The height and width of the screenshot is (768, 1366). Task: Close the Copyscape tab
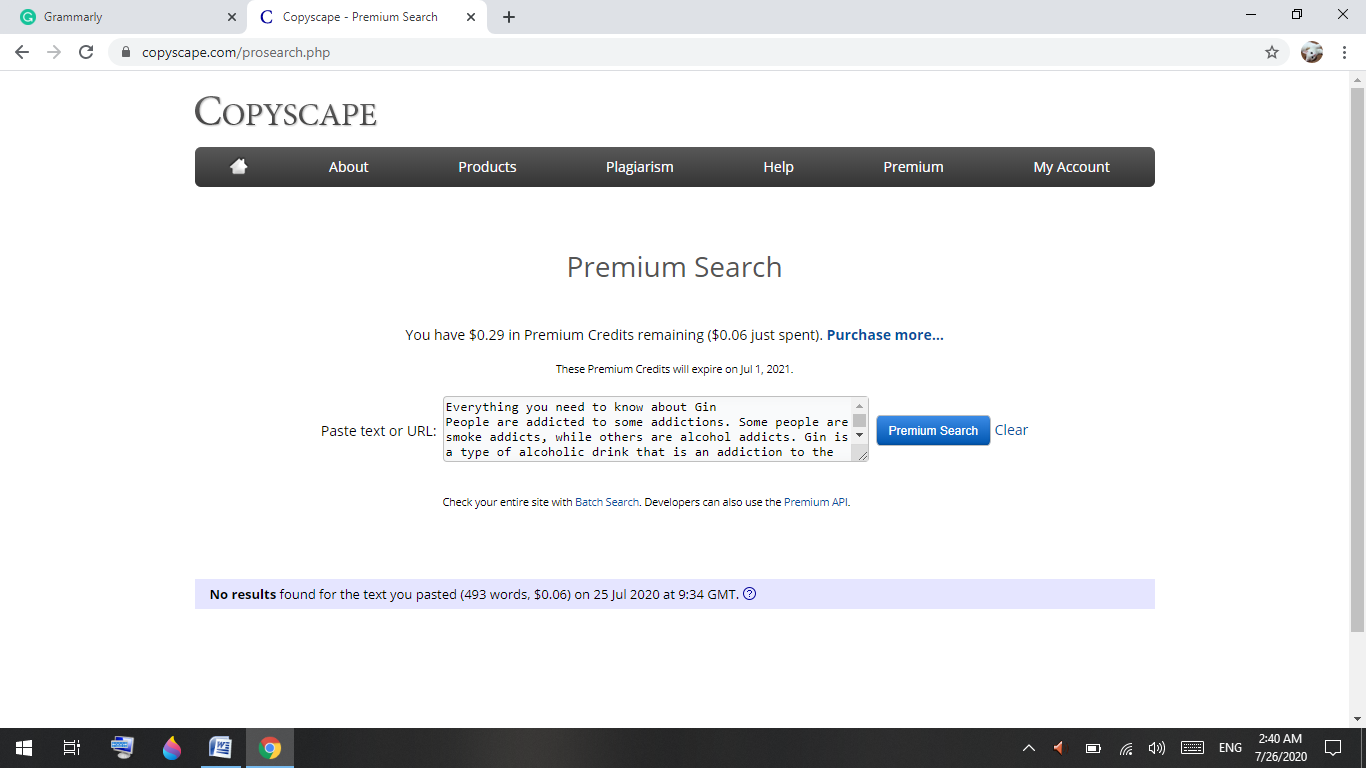(x=471, y=17)
